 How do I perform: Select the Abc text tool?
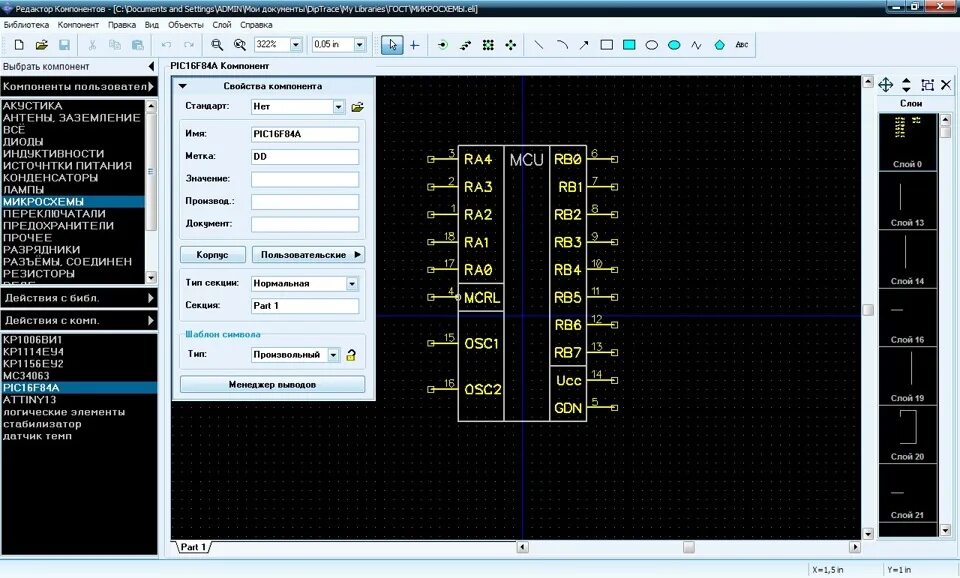click(742, 45)
